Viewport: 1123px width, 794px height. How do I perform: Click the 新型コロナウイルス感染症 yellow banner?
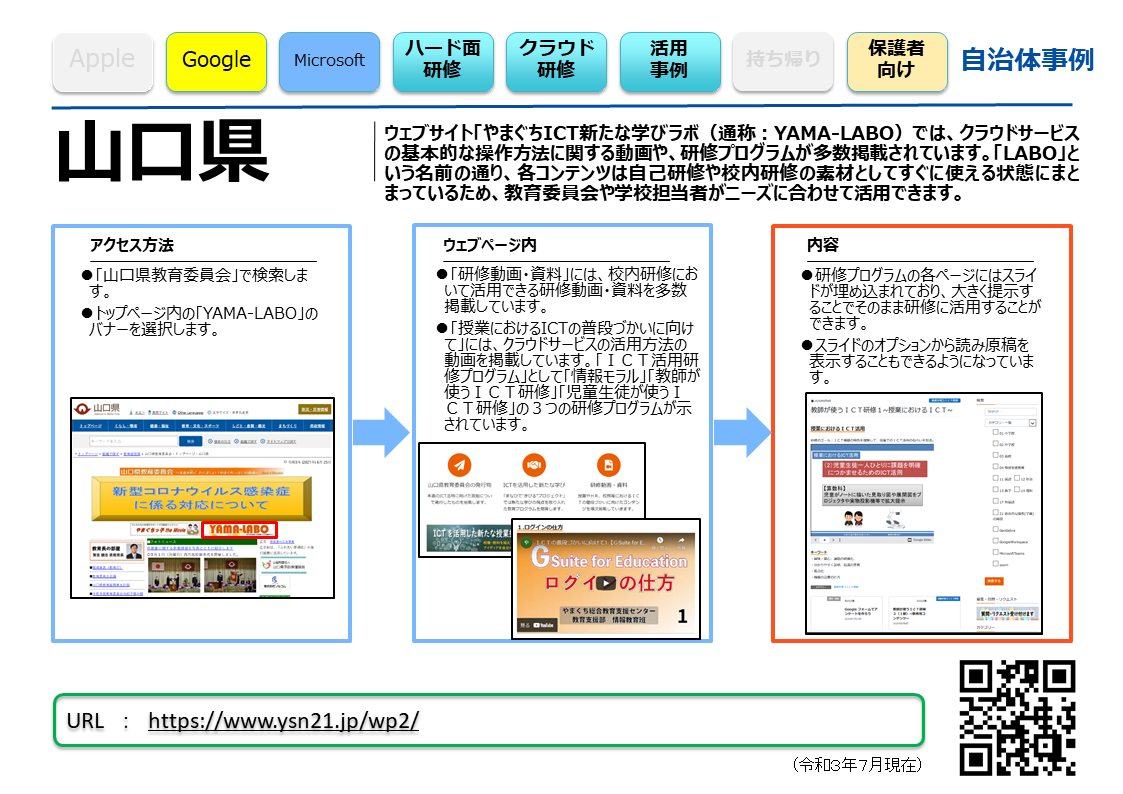pos(201,498)
